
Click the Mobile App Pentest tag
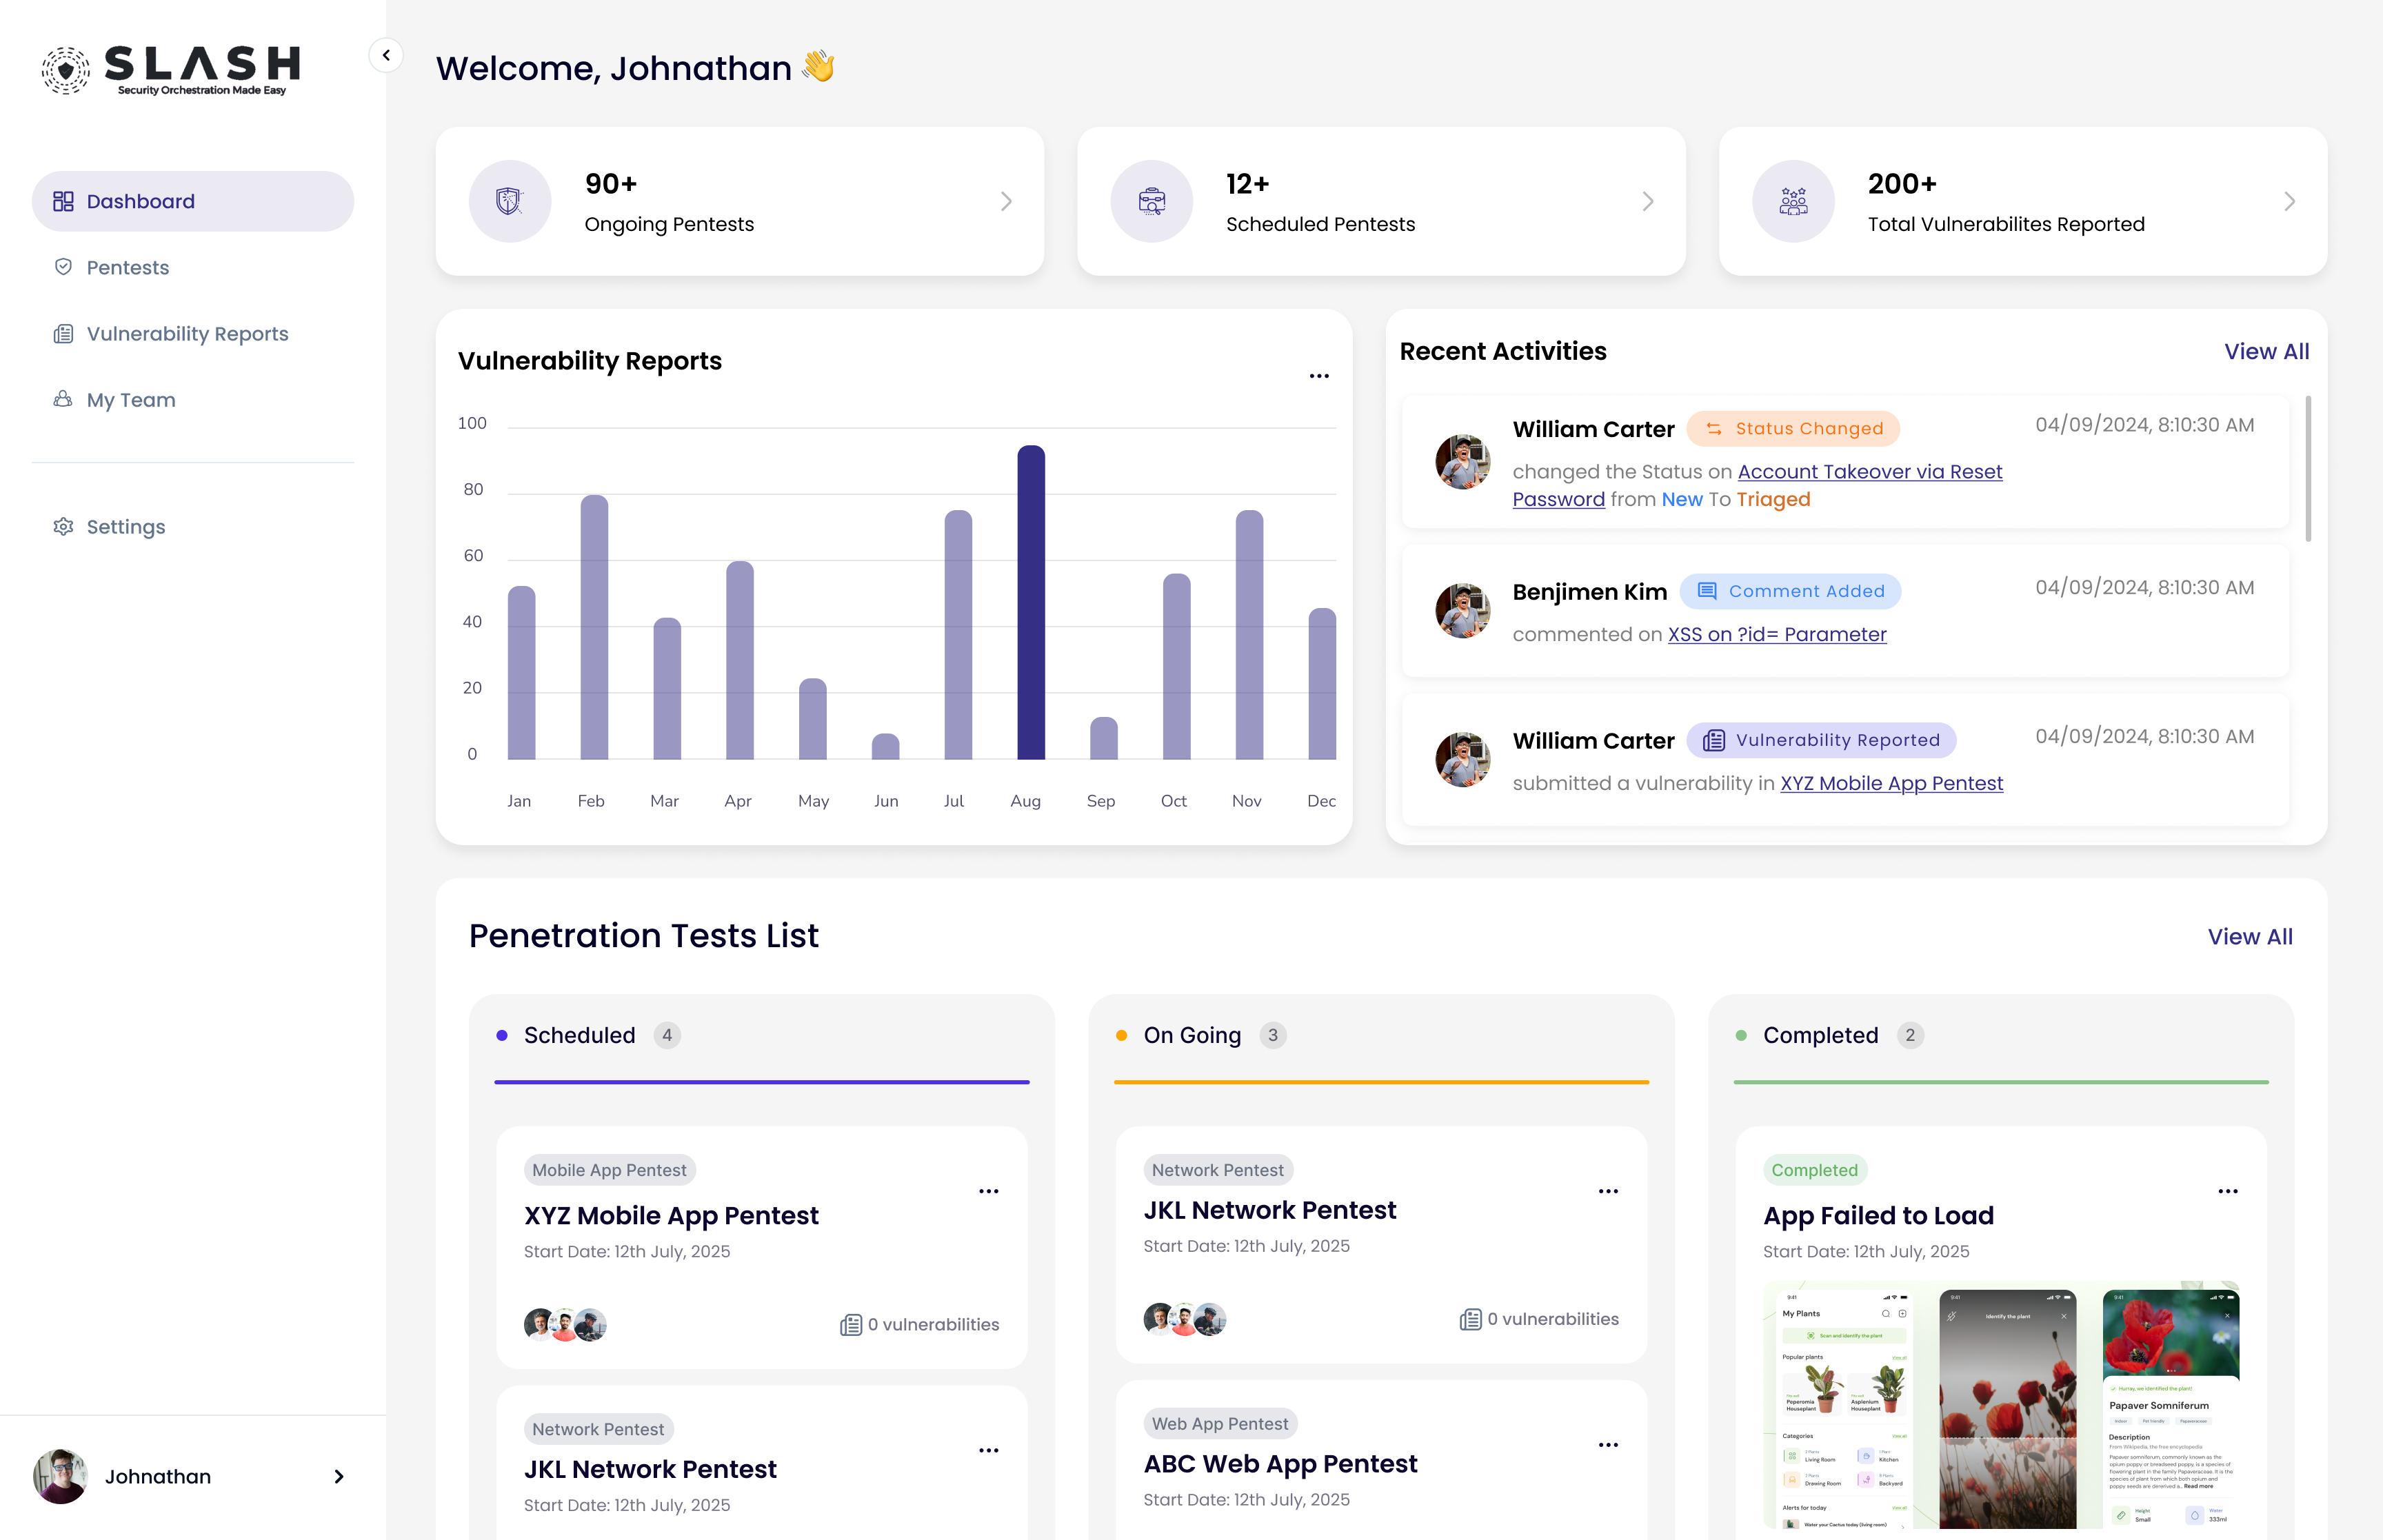click(x=609, y=1170)
